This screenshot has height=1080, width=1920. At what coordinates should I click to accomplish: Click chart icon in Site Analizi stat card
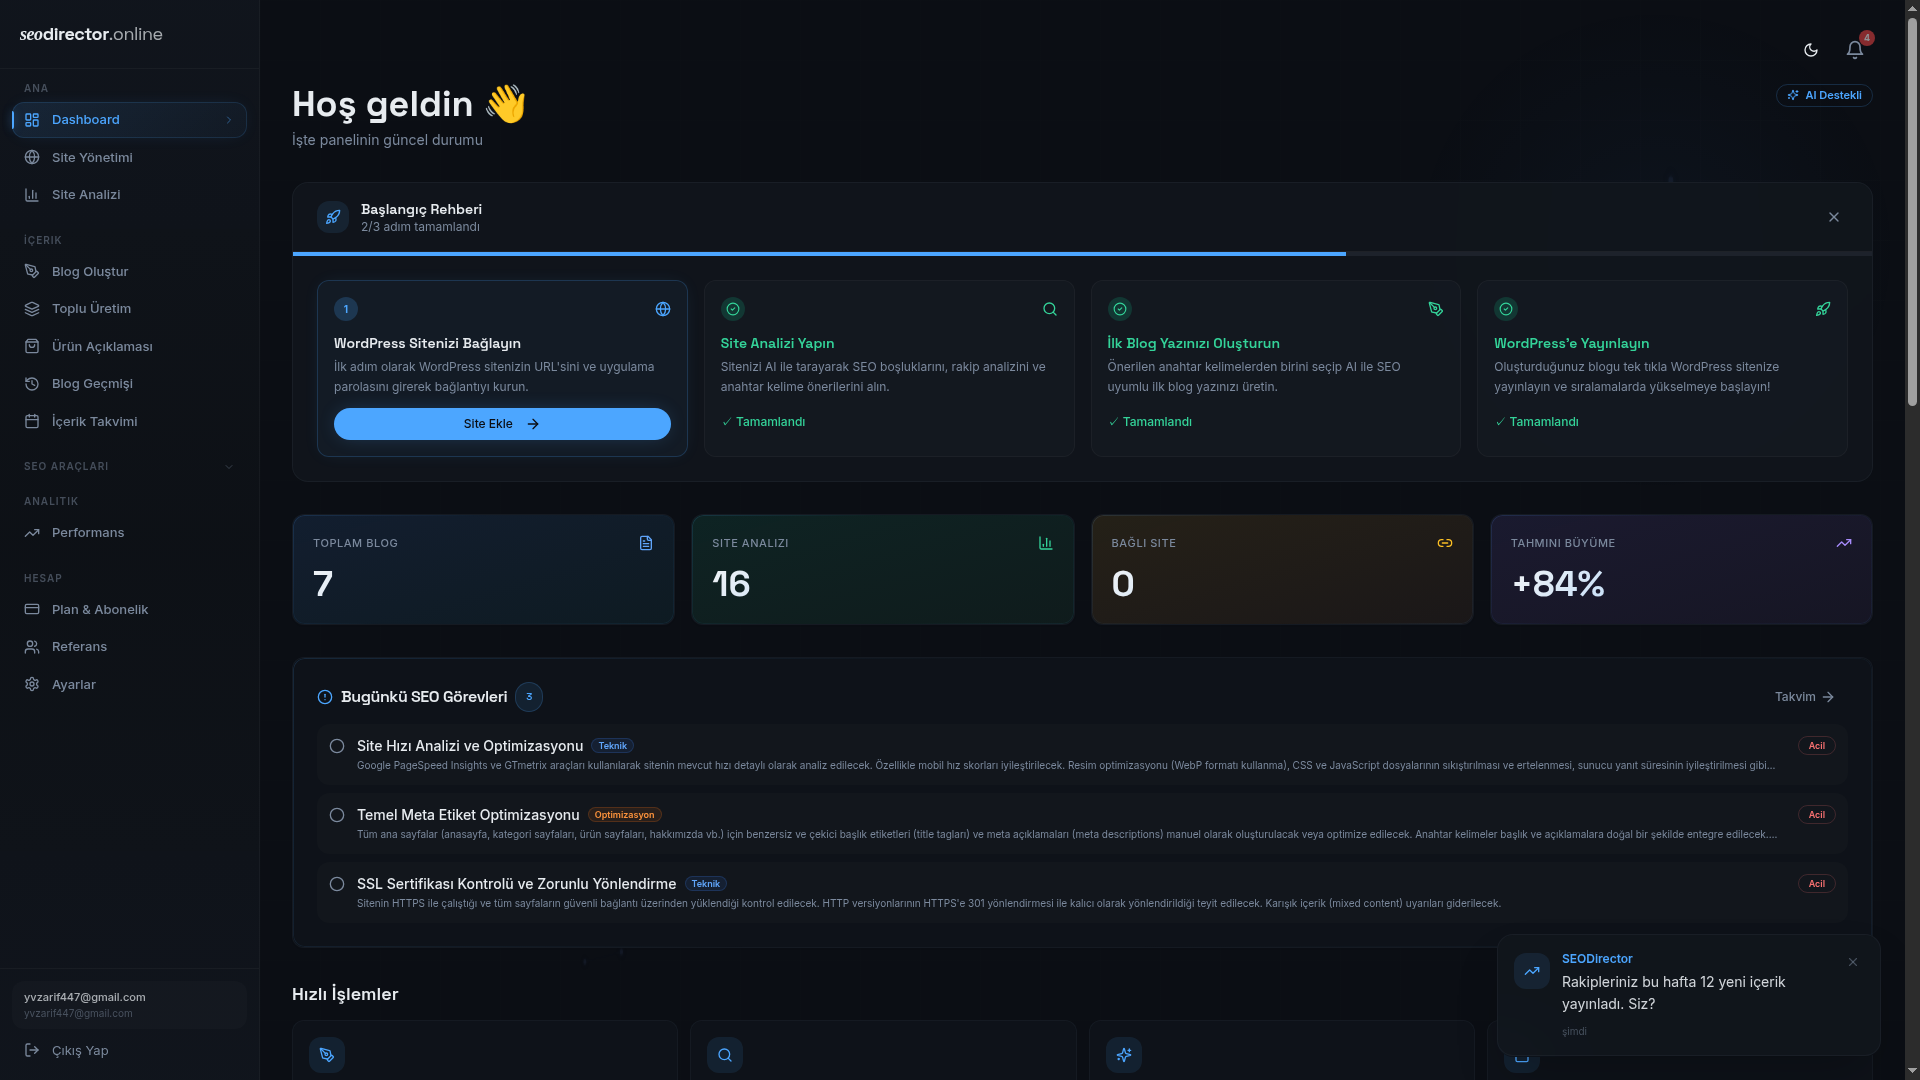(x=1045, y=543)
